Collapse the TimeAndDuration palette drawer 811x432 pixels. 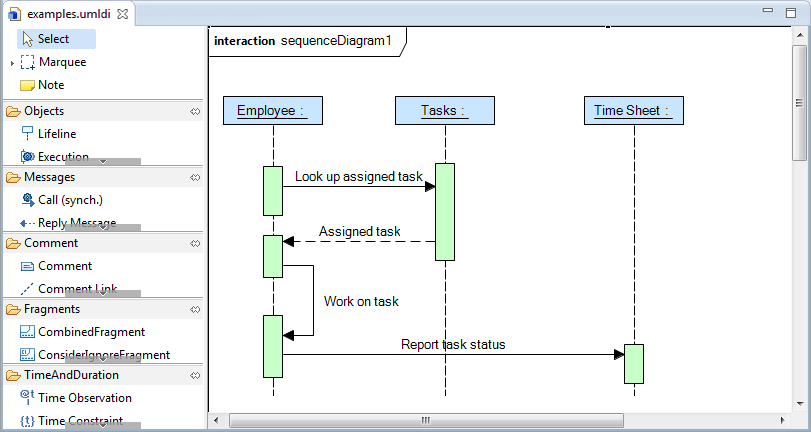70,375
